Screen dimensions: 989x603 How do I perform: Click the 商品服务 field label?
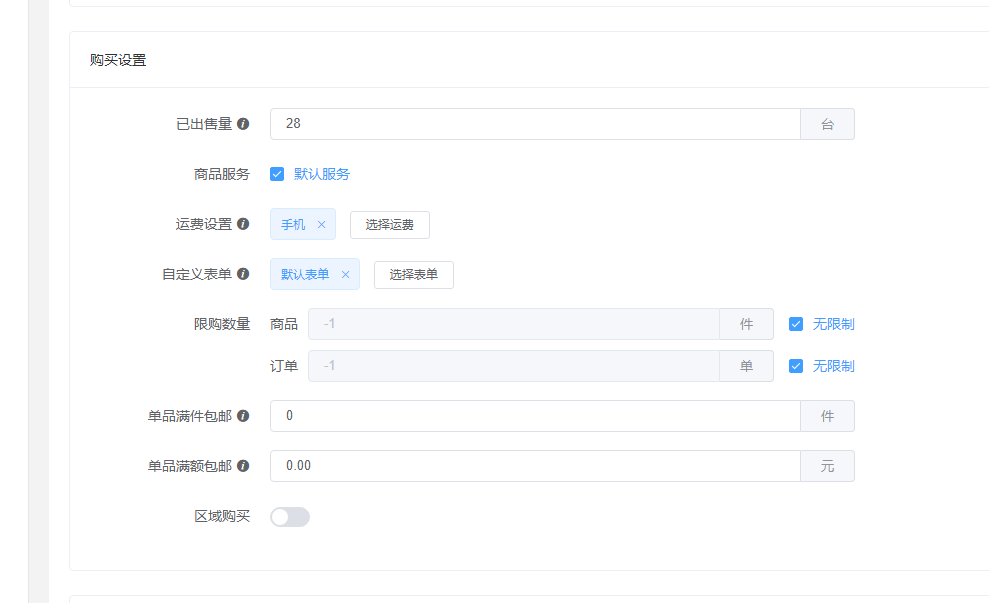click(x=222, y=174)
